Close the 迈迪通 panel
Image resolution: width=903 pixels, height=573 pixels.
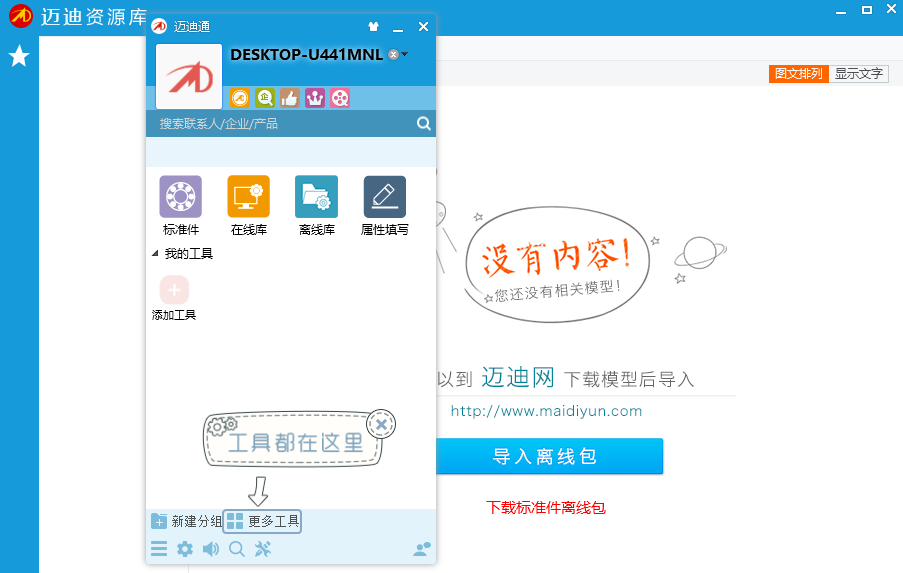tap(423, 26)
